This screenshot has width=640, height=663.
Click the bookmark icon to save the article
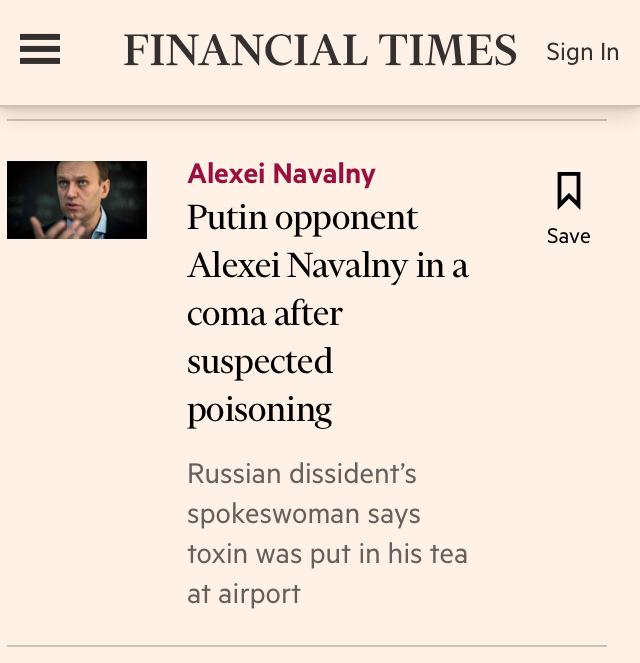[x=568, y=190]
